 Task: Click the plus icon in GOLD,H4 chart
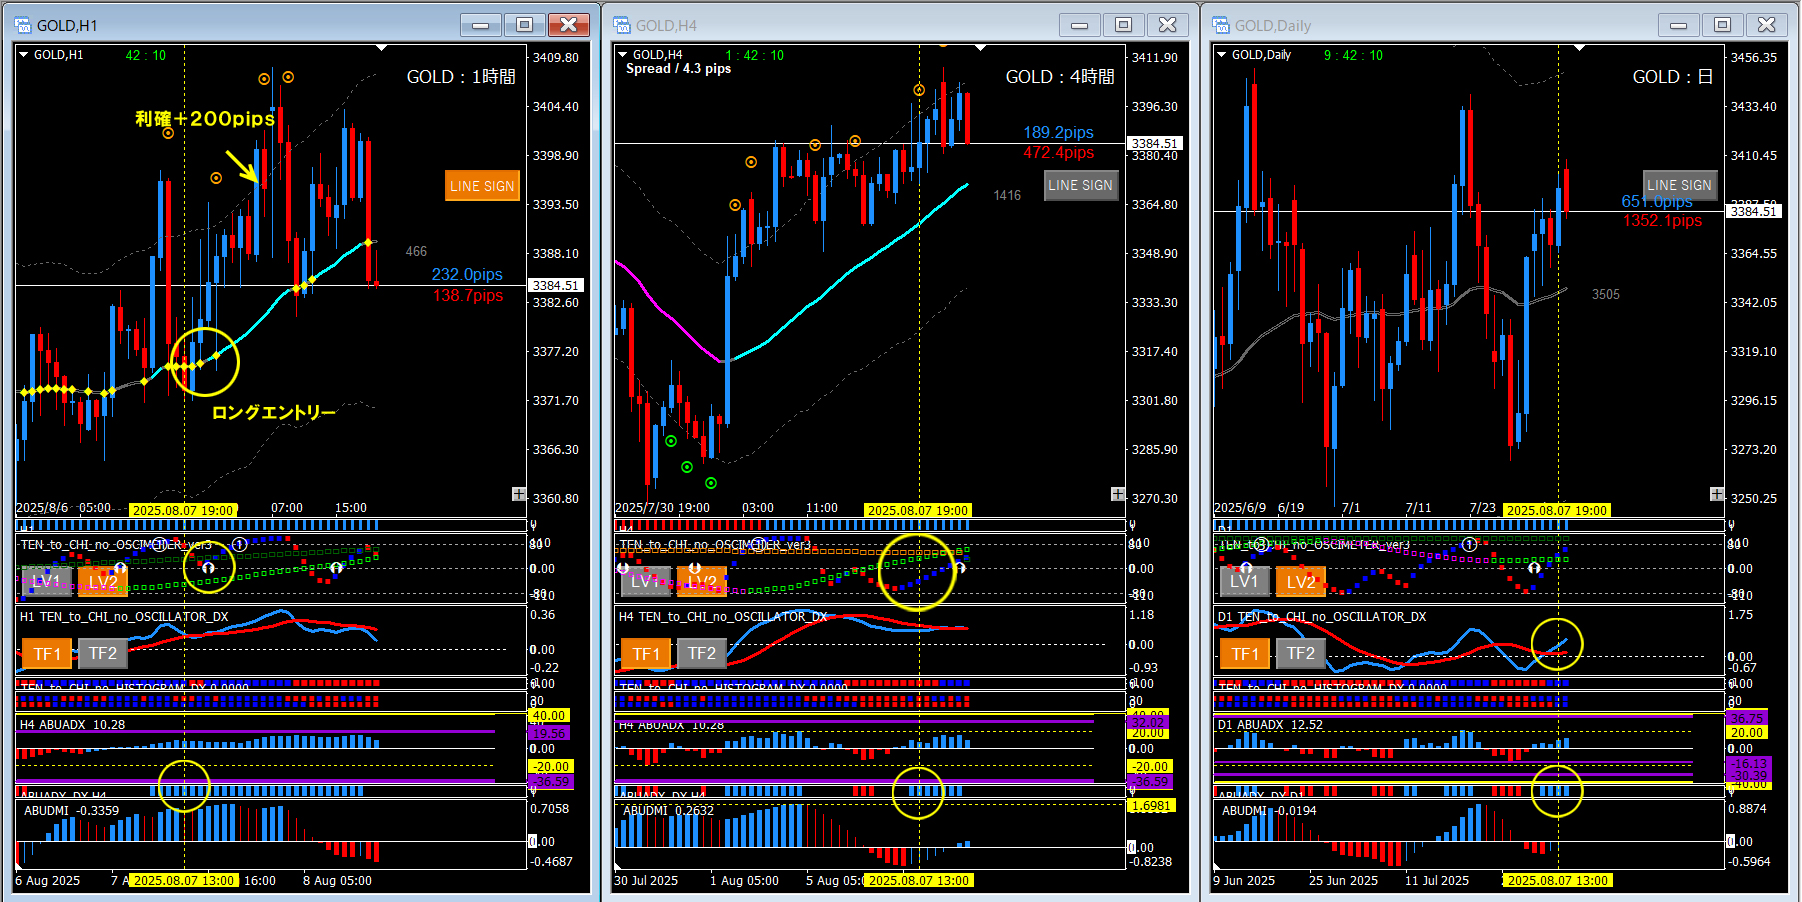[x=1118, y=494]
